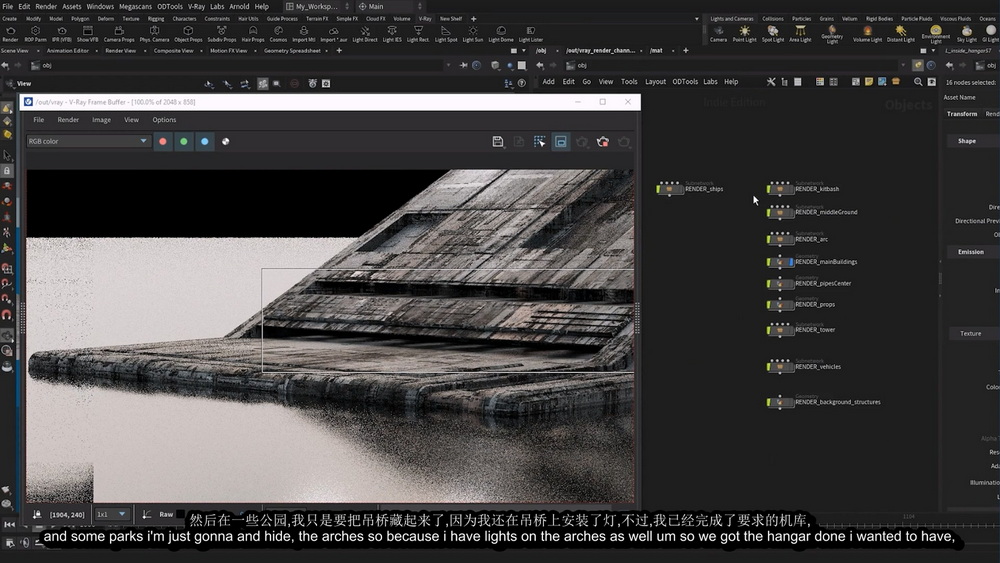Switch to the Geometry Spreadsheet tab
The height and width of the screenshot is (563, 1000).
(292, 50)
